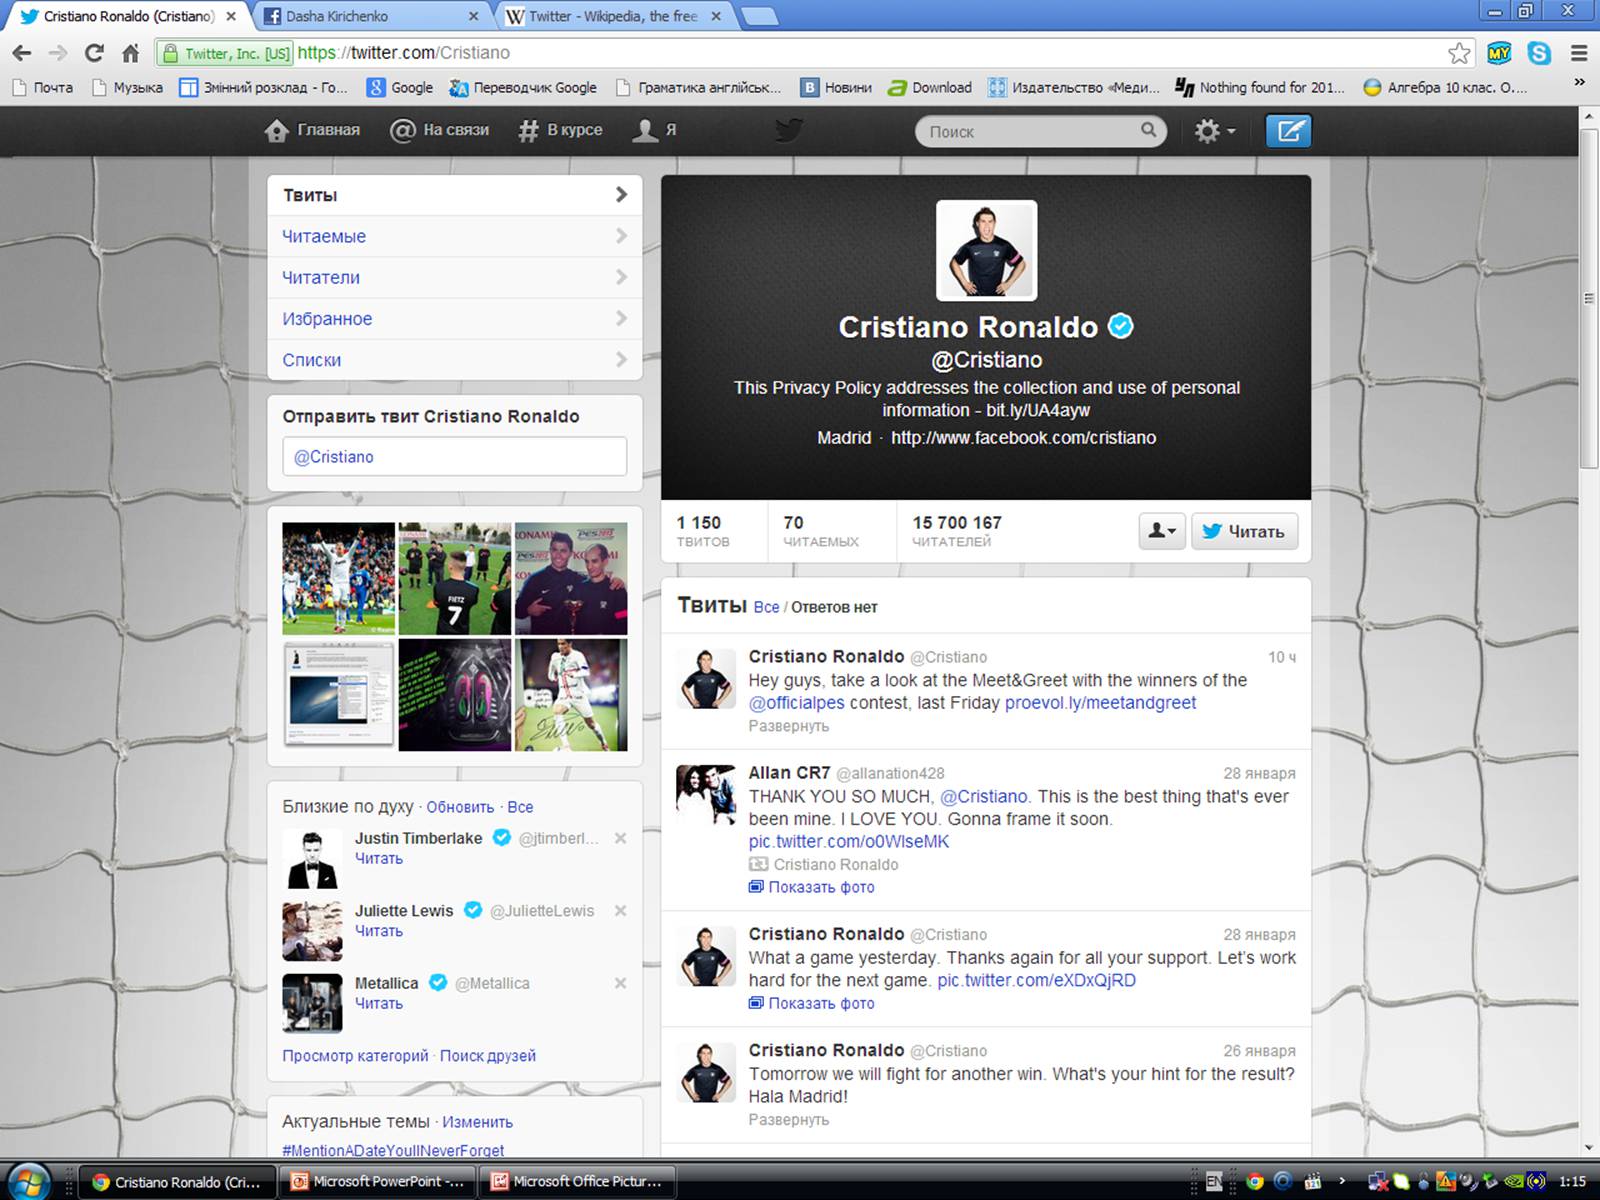Open Читатели sidebar list
The height and width of the screenshot is (1200, 1600).
pyautogui.click(x=455, y=277)
